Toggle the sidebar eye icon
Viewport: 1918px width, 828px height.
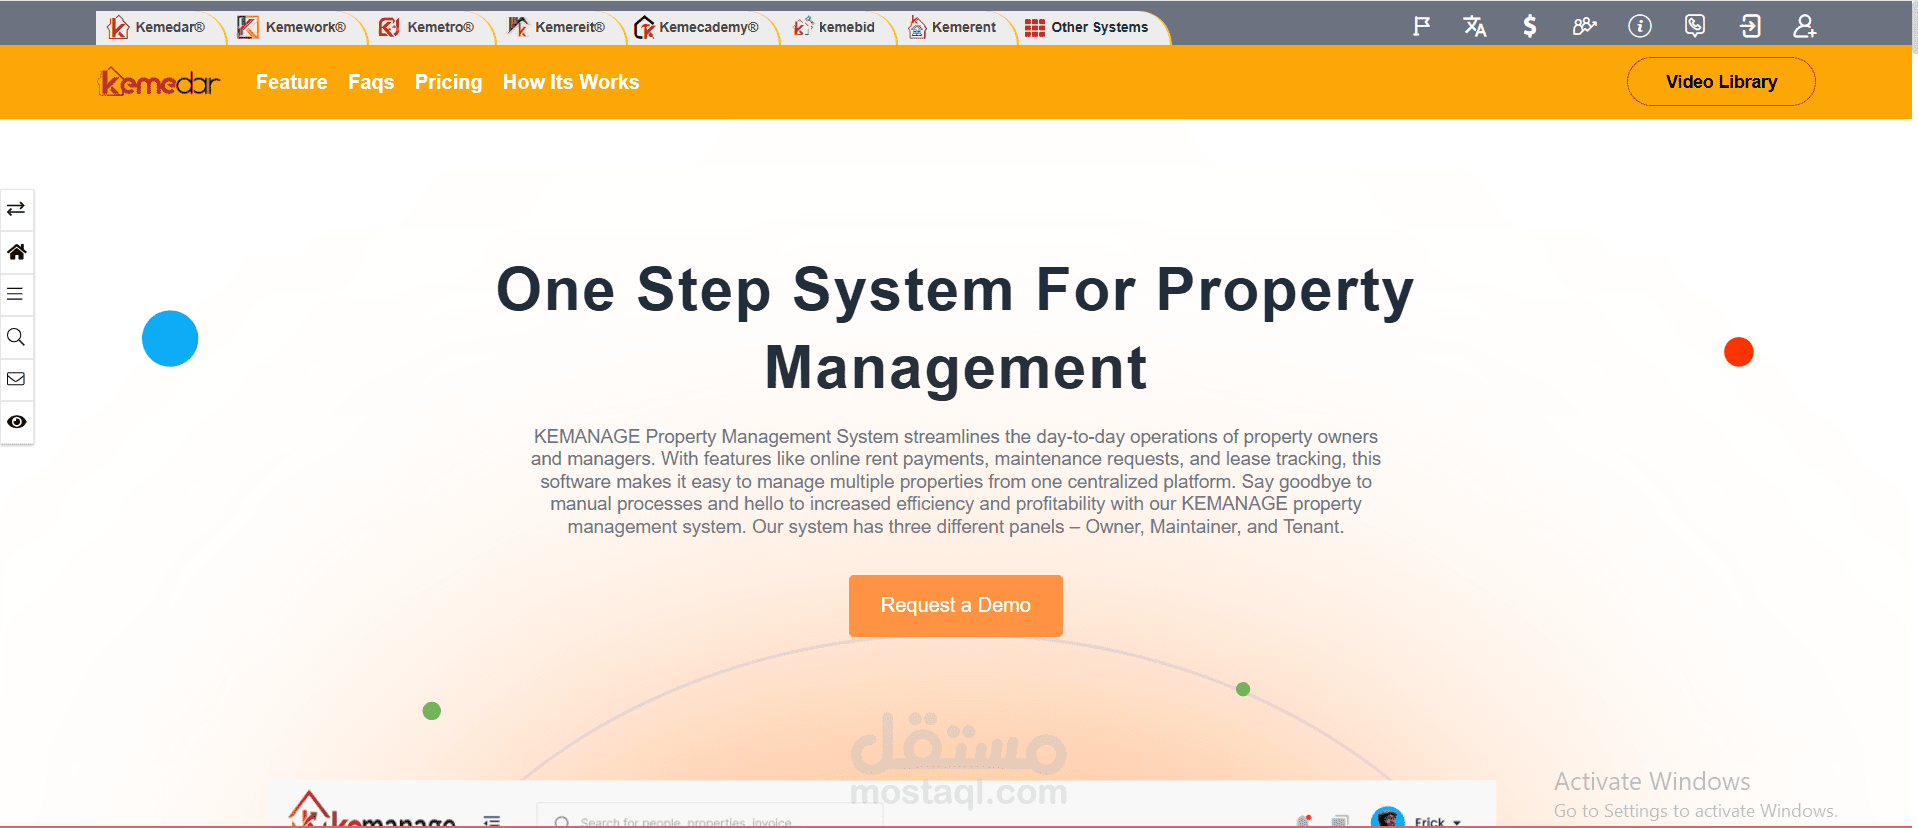pyautogui.click(x=16, y=422)
